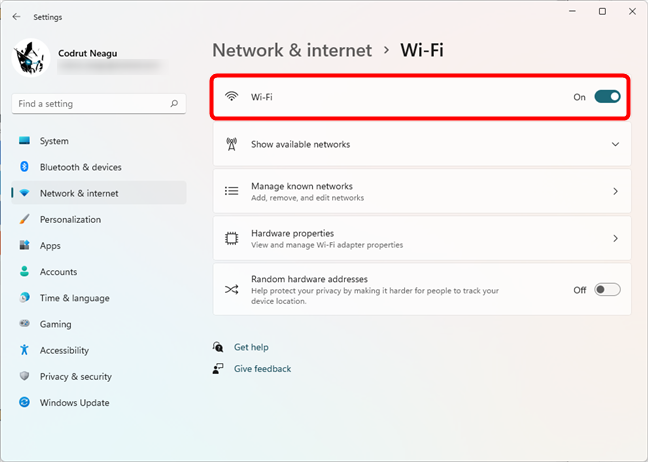The width and height of the screenshot is (648, 462).
Task: Click the Codrut Neagu account name
Action: pyautogui.click(x=88, y=53)
